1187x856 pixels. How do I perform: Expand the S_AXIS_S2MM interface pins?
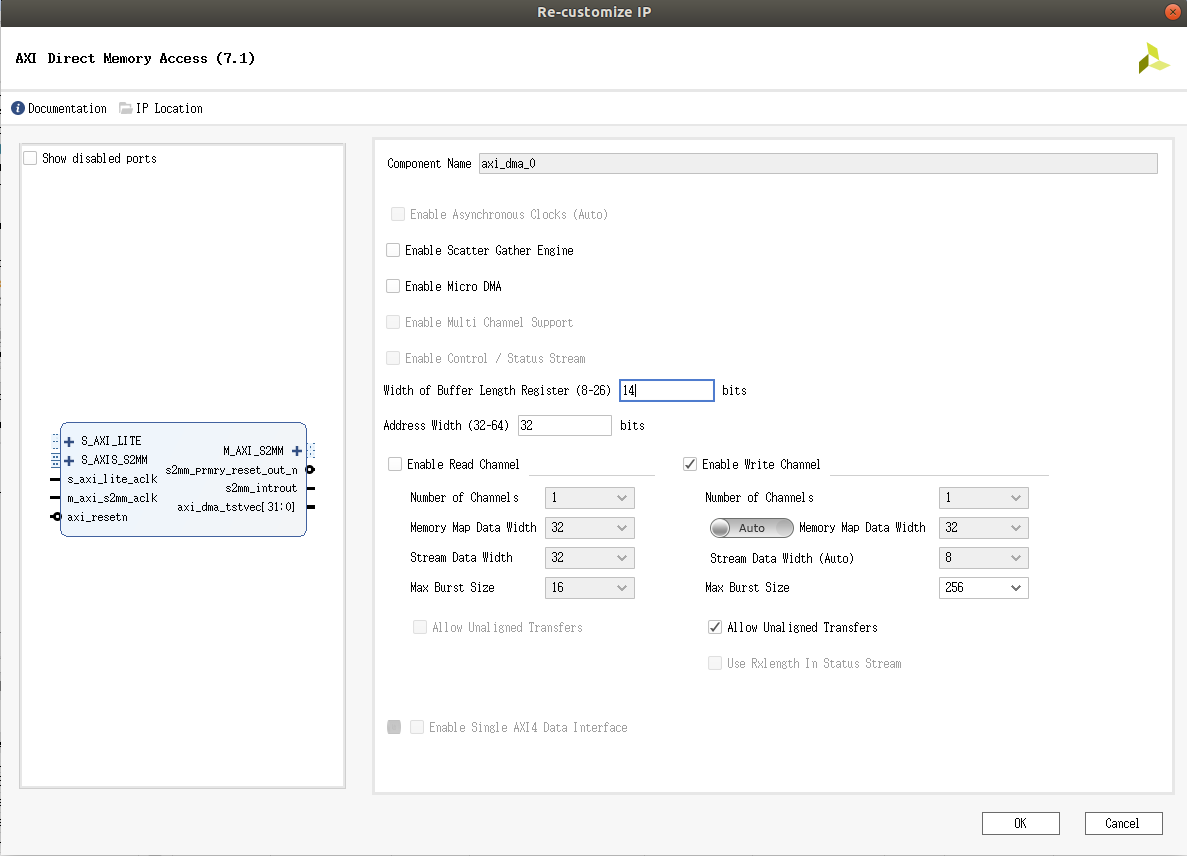pos(68,459)
